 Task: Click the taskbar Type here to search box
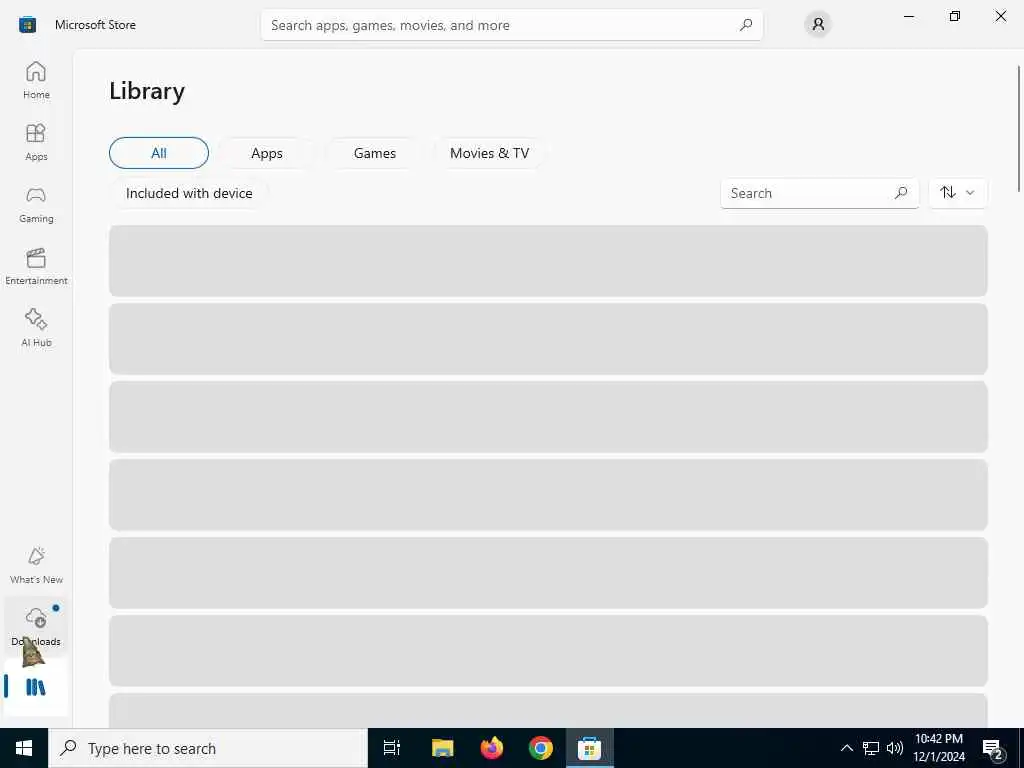coord(208,748)
